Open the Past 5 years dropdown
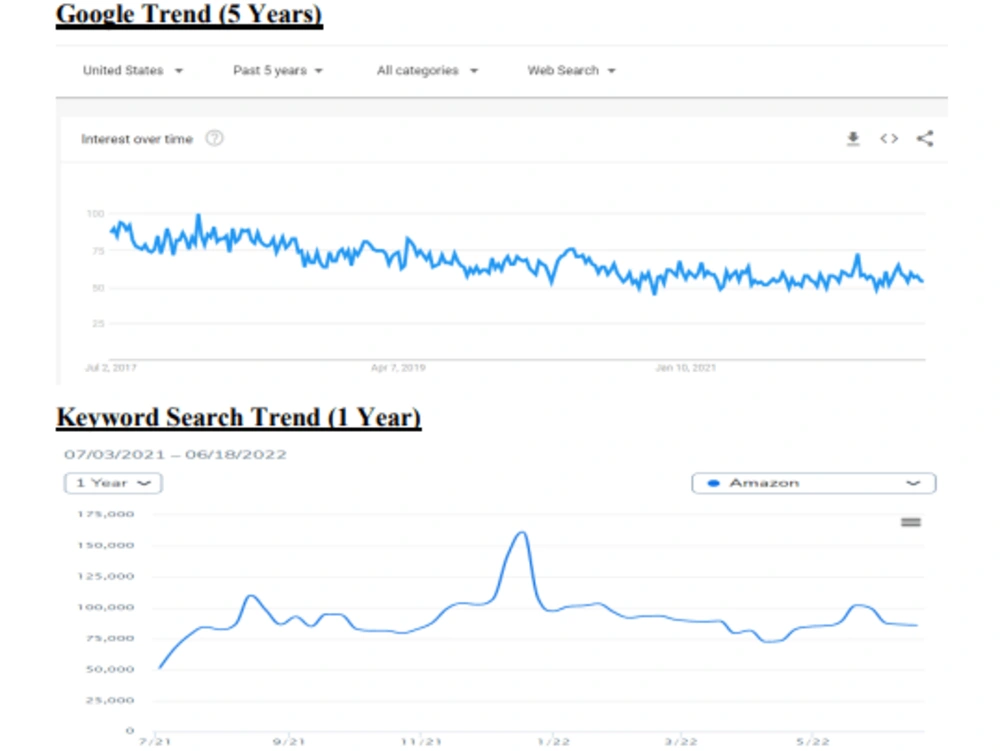The height and width of the screenshot is (751, 1000). click(278, 70)
